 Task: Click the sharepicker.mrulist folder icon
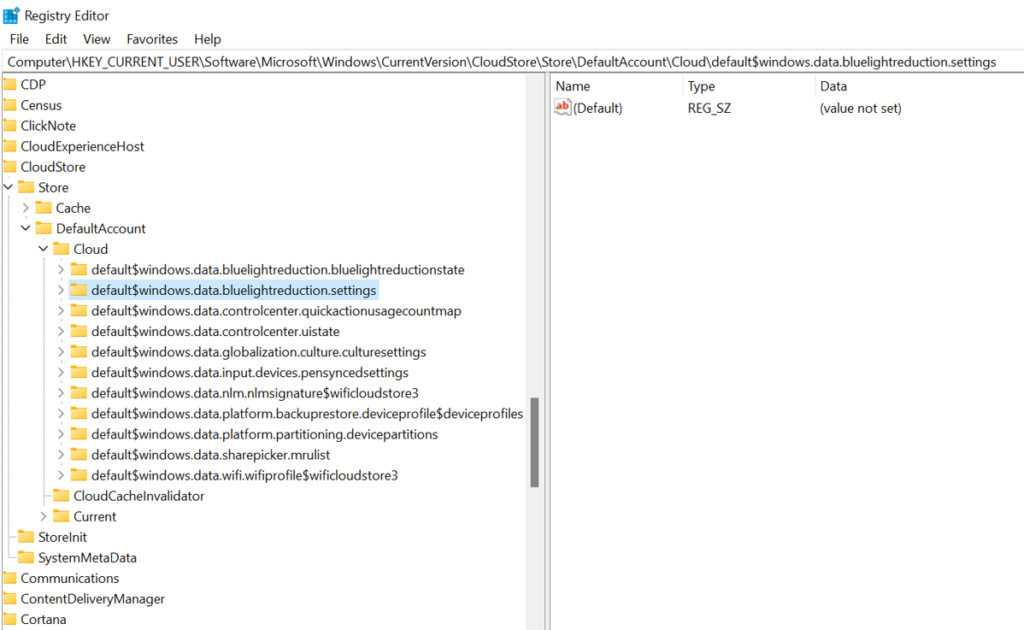[x=79, y=454]
